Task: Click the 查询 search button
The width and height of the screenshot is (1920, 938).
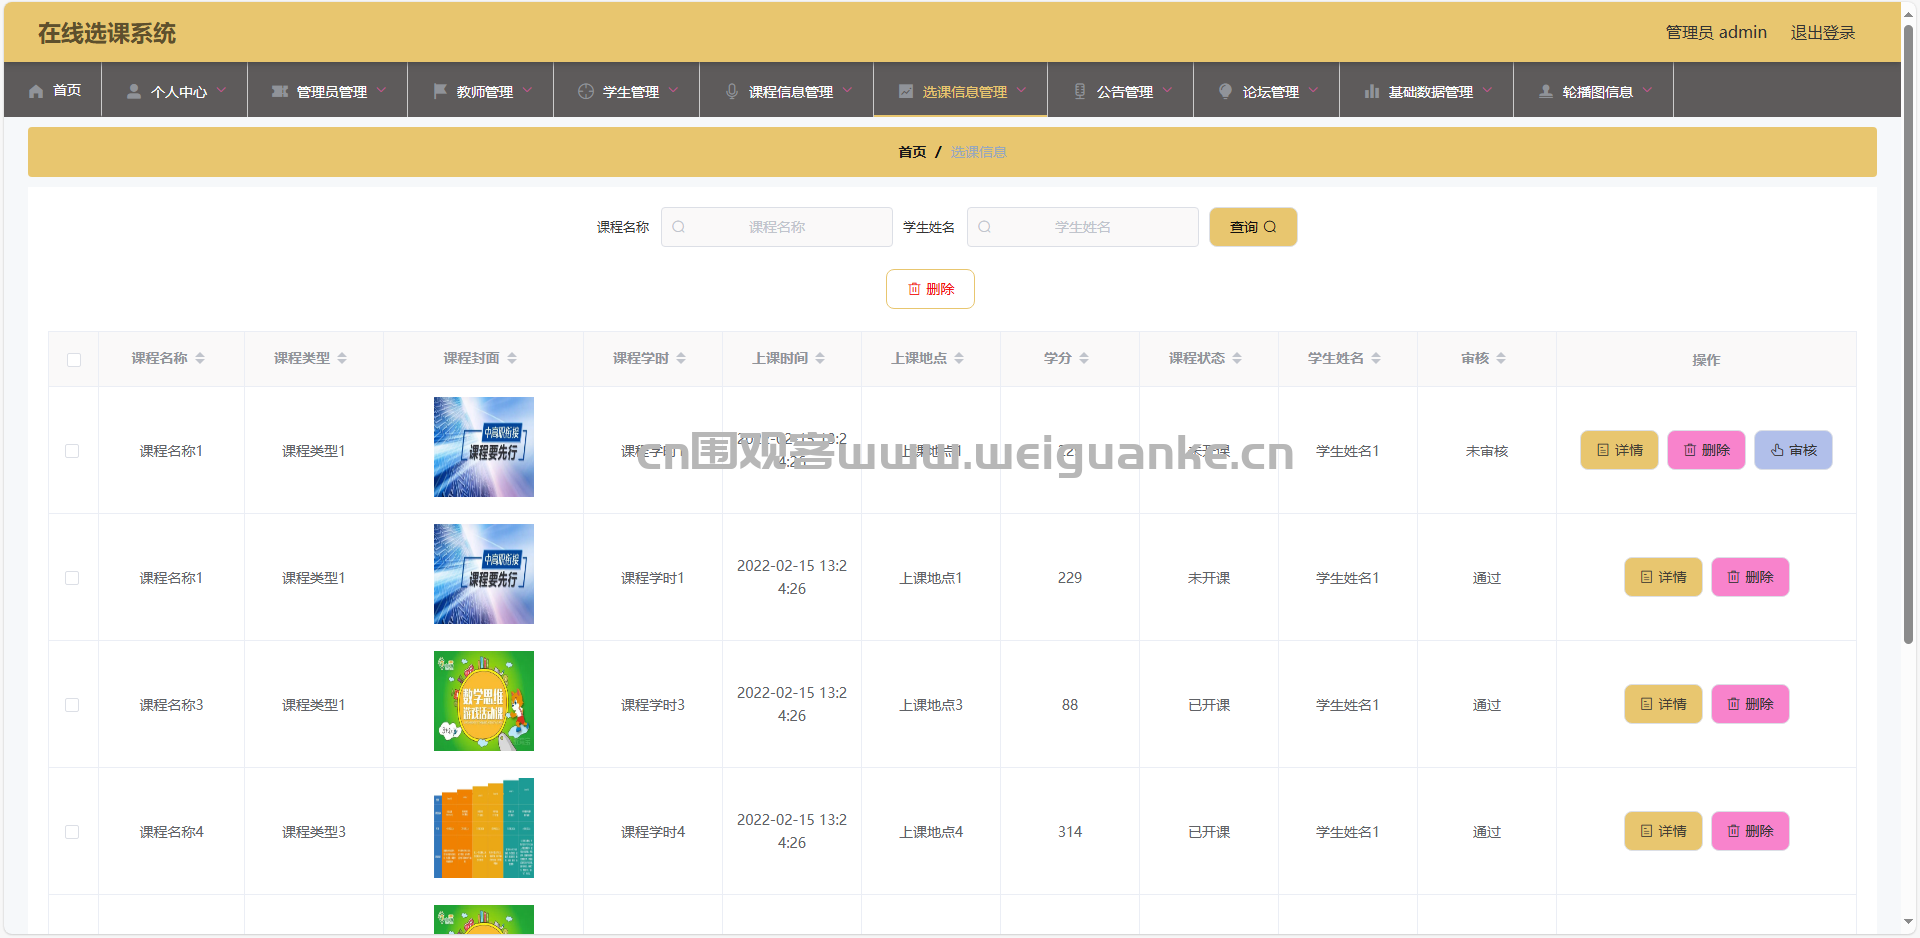Action: point(1252,227)
